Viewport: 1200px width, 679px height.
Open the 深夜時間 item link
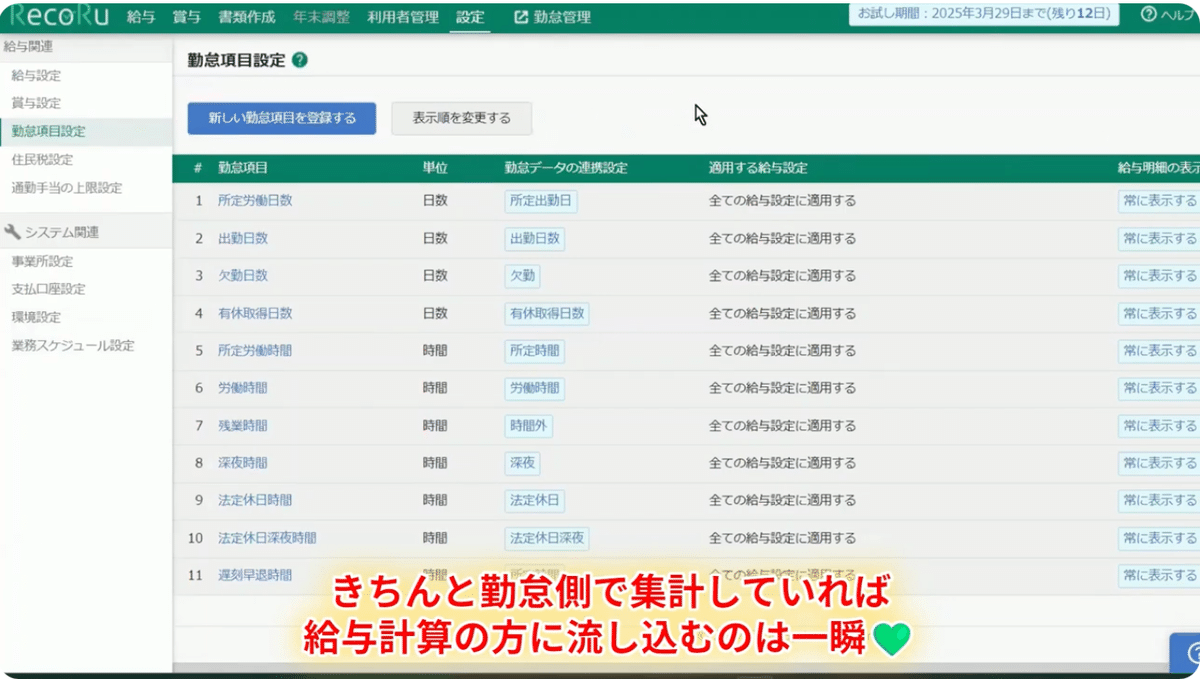click(x=243, y=463)
